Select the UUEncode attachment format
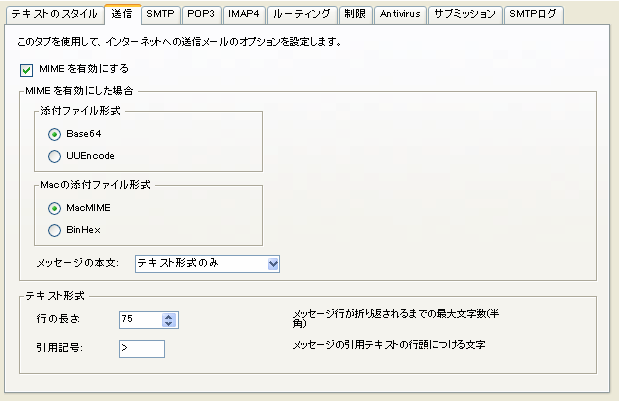 point(55,156)
